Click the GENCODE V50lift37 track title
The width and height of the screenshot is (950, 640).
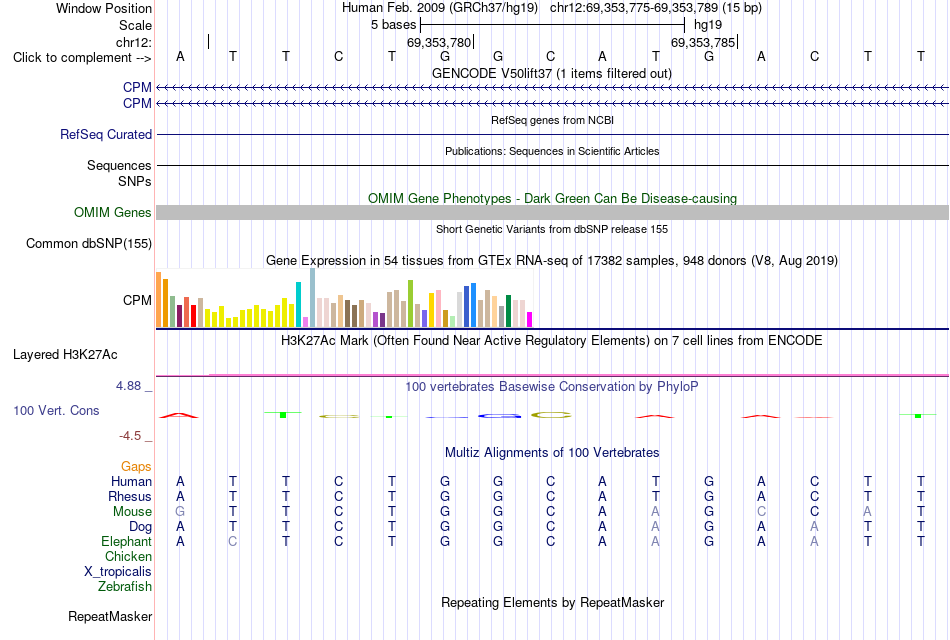552,73
